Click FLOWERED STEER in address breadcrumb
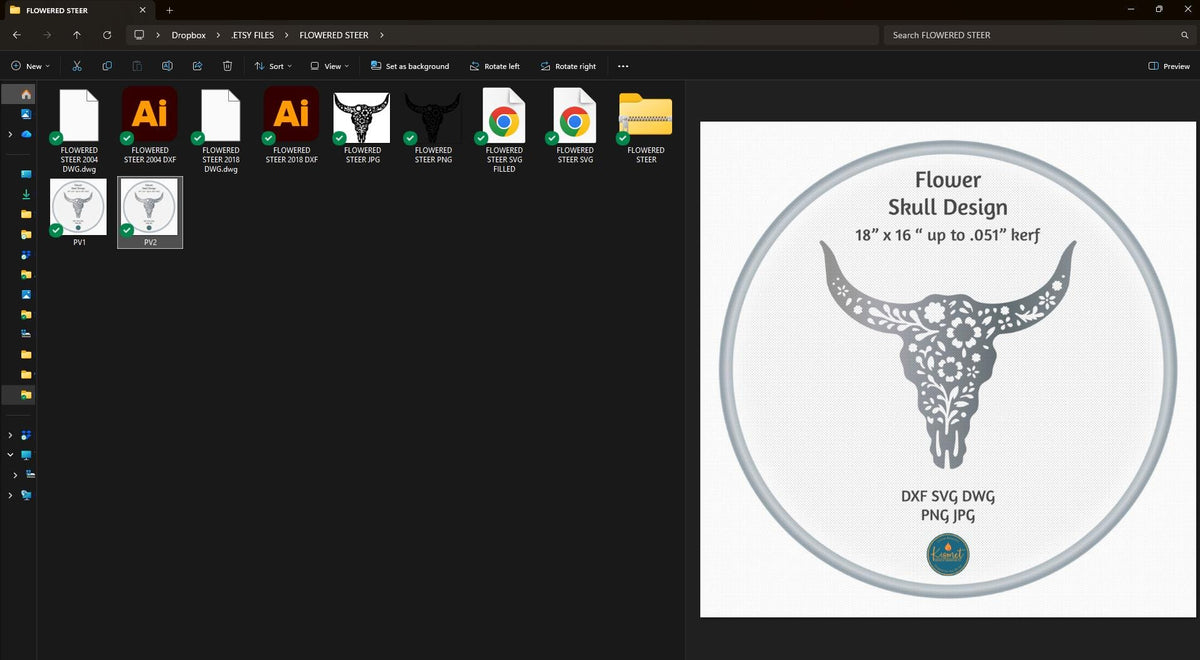The height and width of the screenshot is (660, 1200). coord(334,35)
